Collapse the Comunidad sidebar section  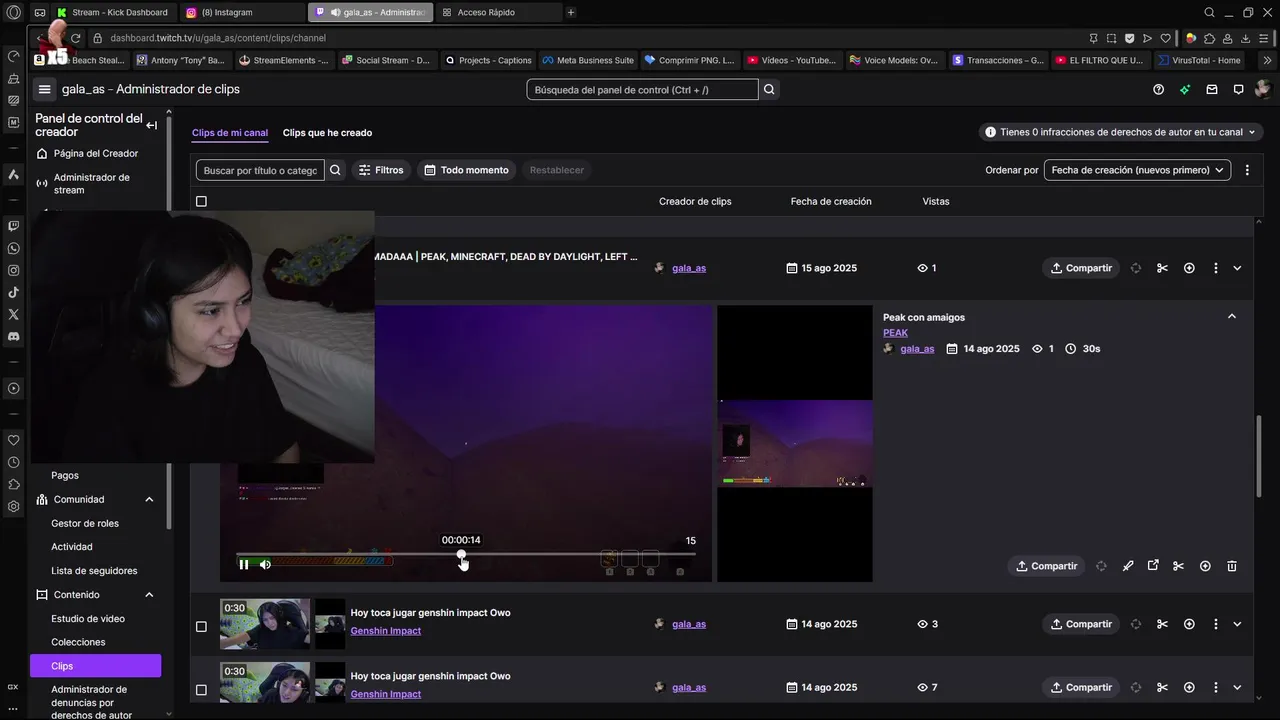point(149,499)
